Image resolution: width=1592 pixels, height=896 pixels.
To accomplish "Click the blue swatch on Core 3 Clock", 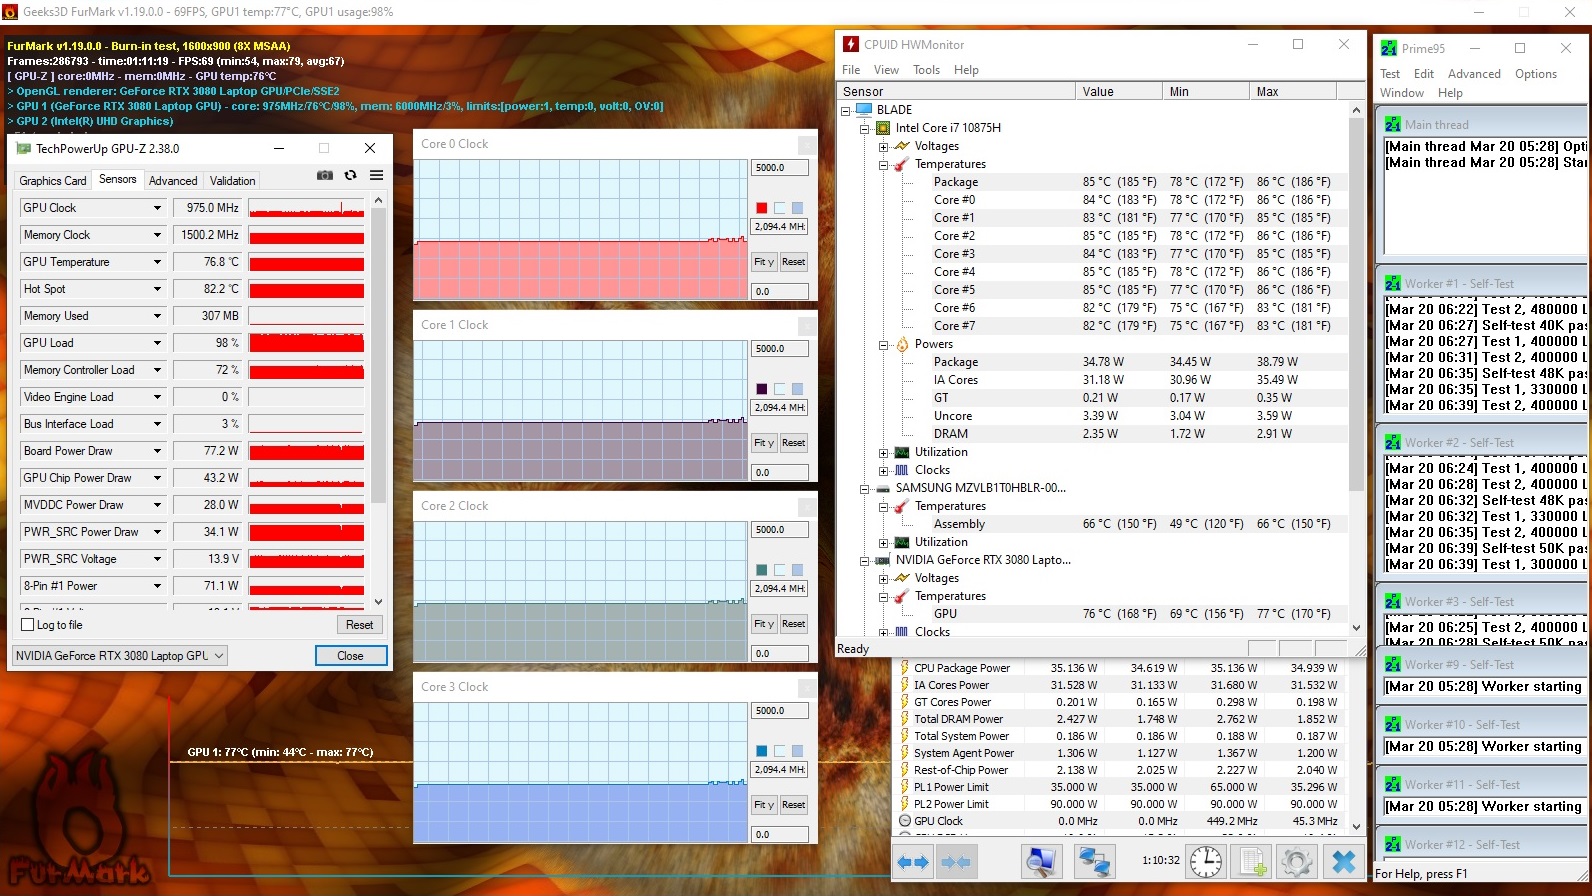I will tap(761, 751).
